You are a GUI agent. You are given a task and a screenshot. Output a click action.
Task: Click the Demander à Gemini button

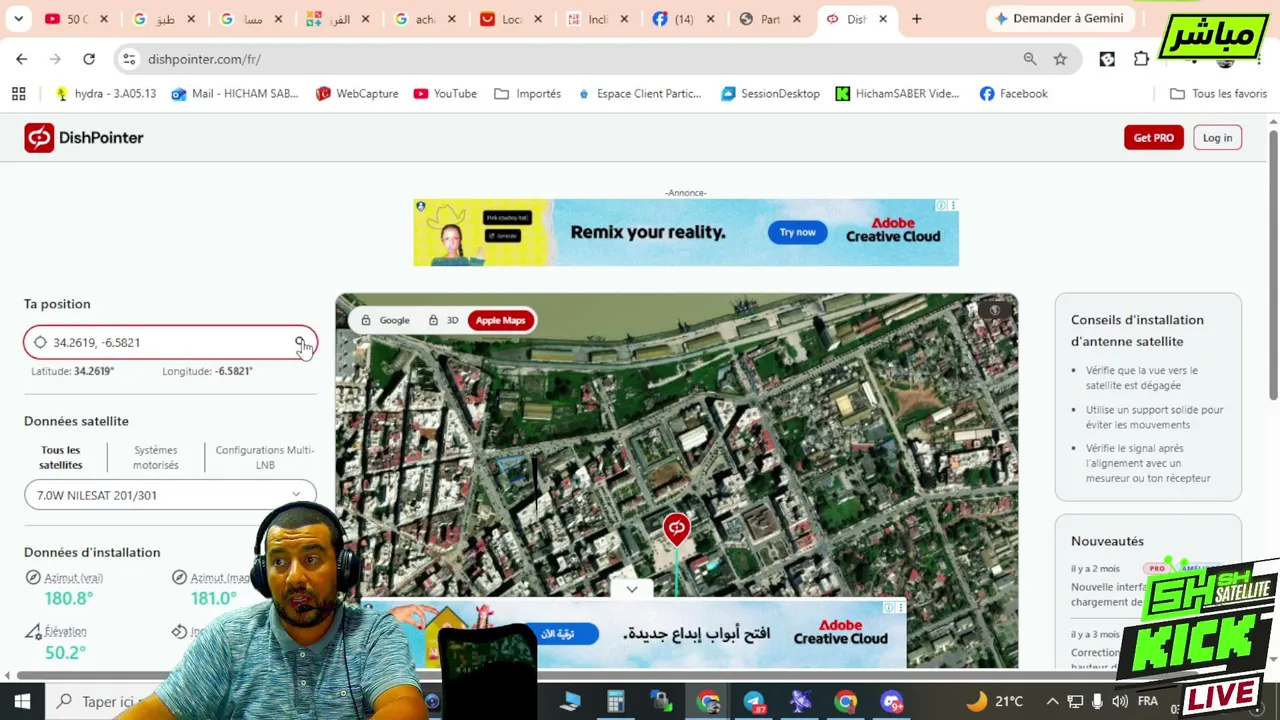coord(1058,19)
